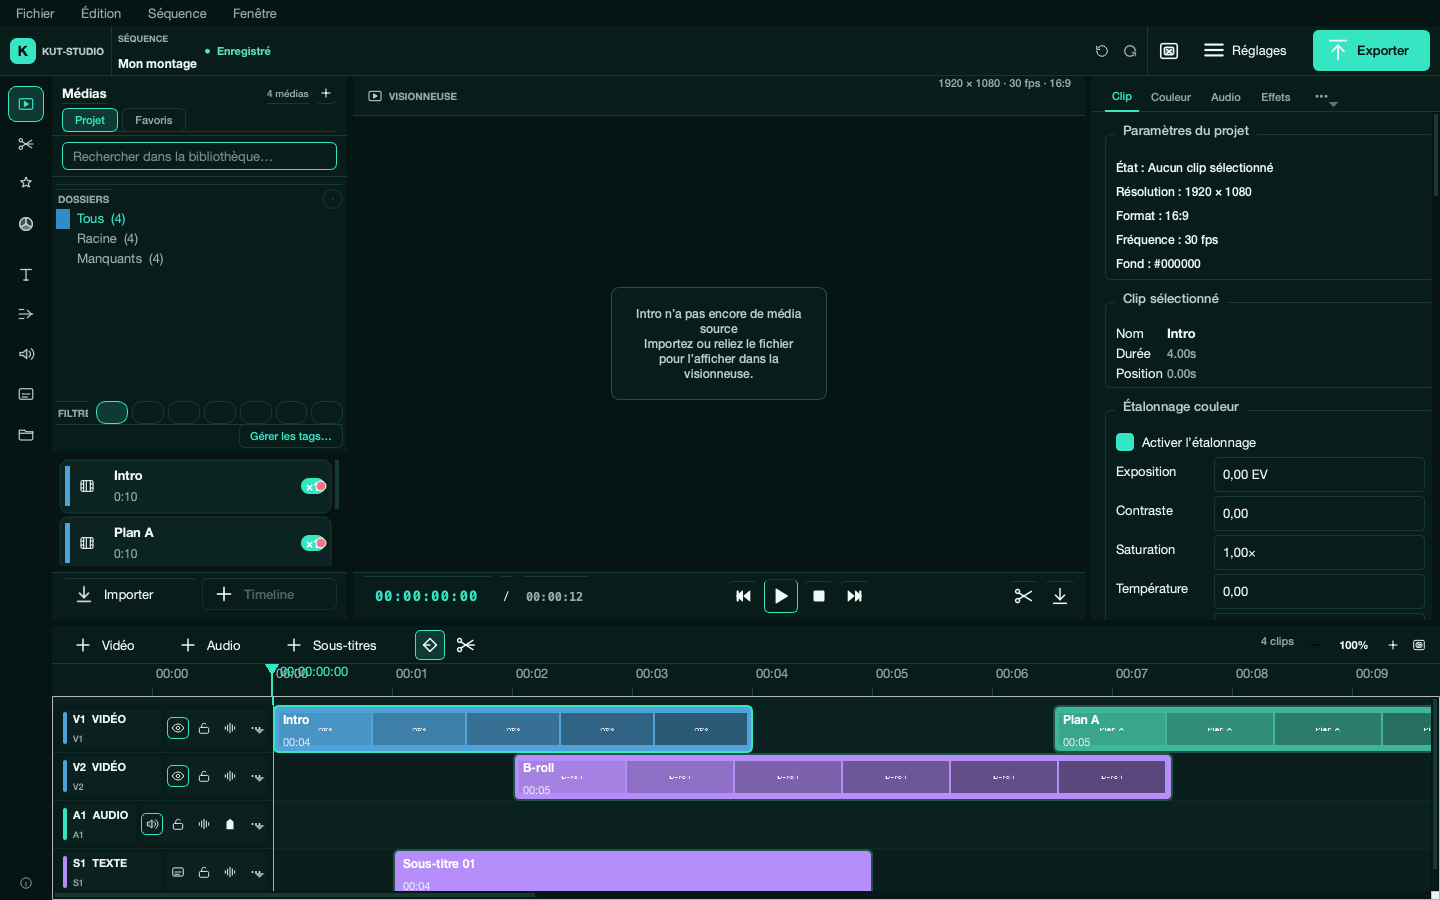Skip to next in the viewer

(x=854, y=596)
